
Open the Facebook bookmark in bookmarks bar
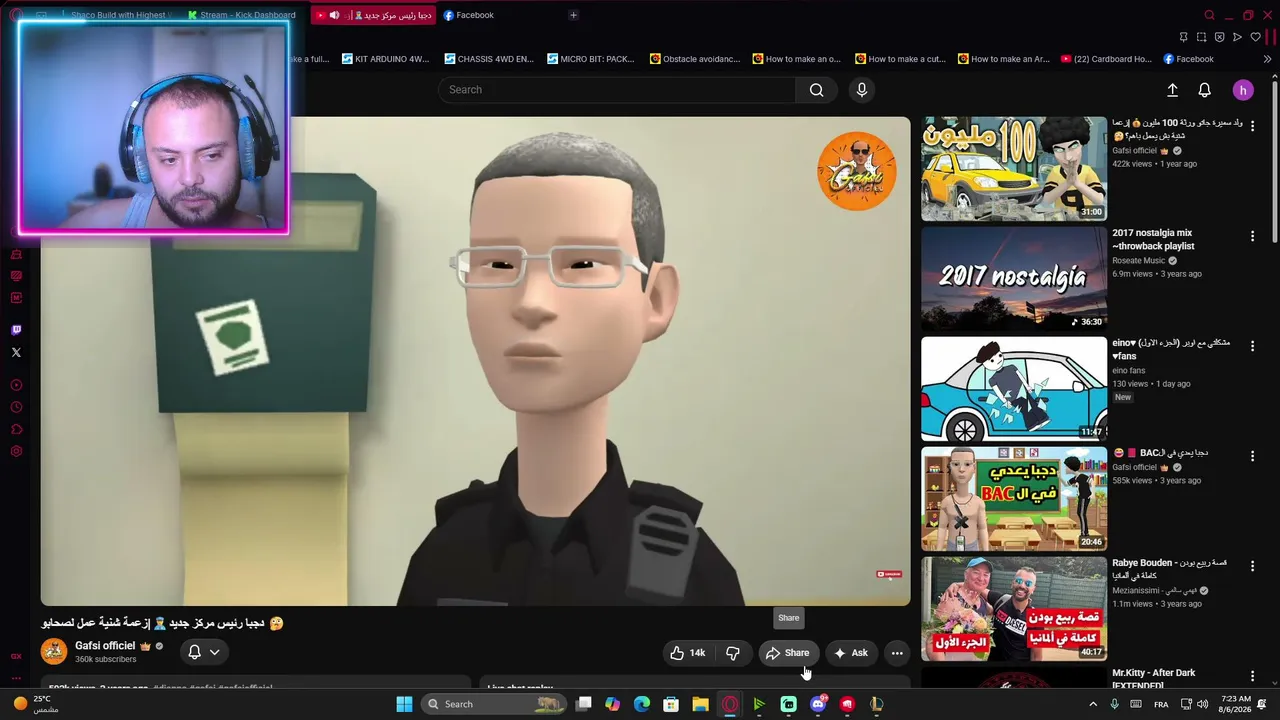coord(1188,59)
